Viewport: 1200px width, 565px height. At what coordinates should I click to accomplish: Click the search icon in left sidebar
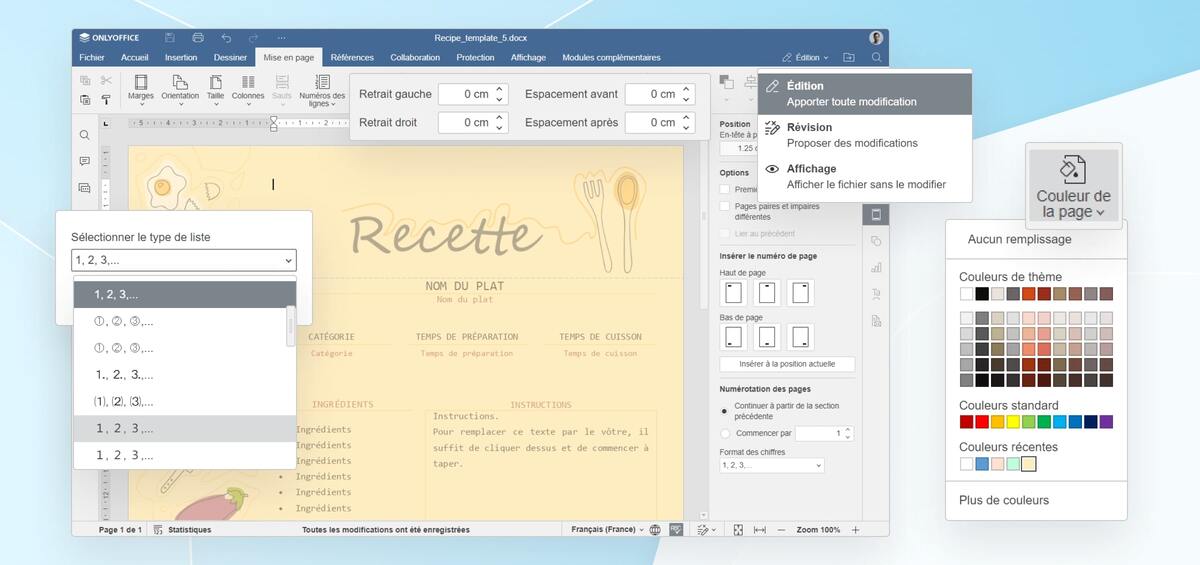[84, 135]
